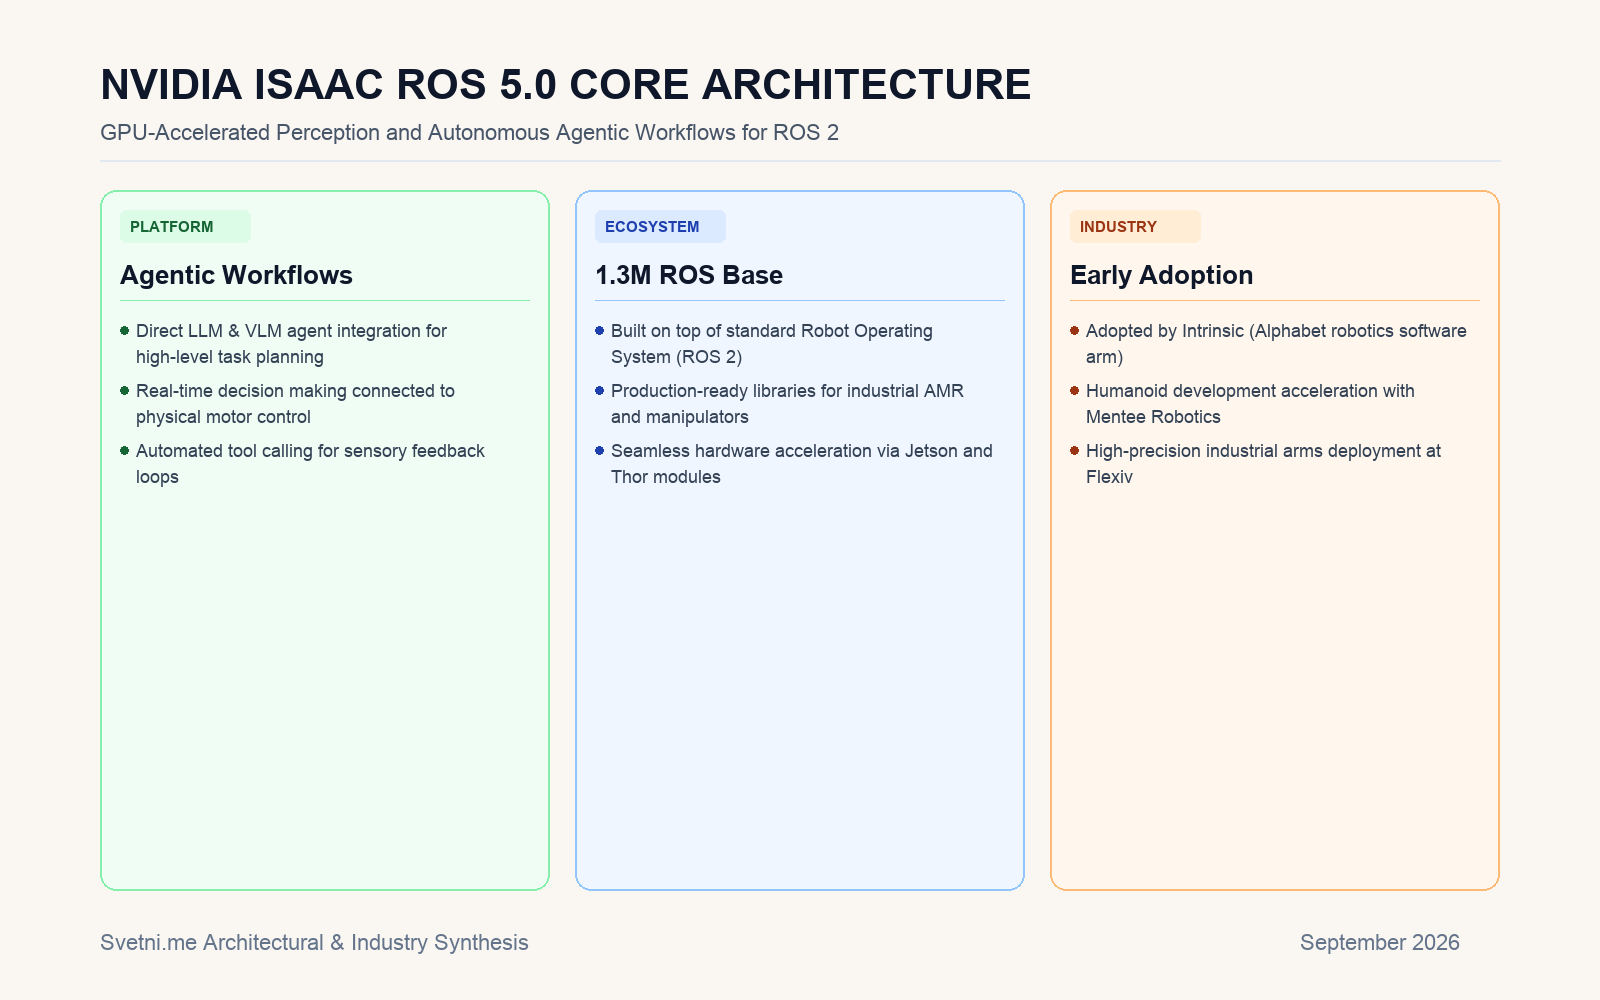Select the "Agentic Workflows" card heading
Viewport: 1600px width, 1000px height.
[x=236, y=275]
